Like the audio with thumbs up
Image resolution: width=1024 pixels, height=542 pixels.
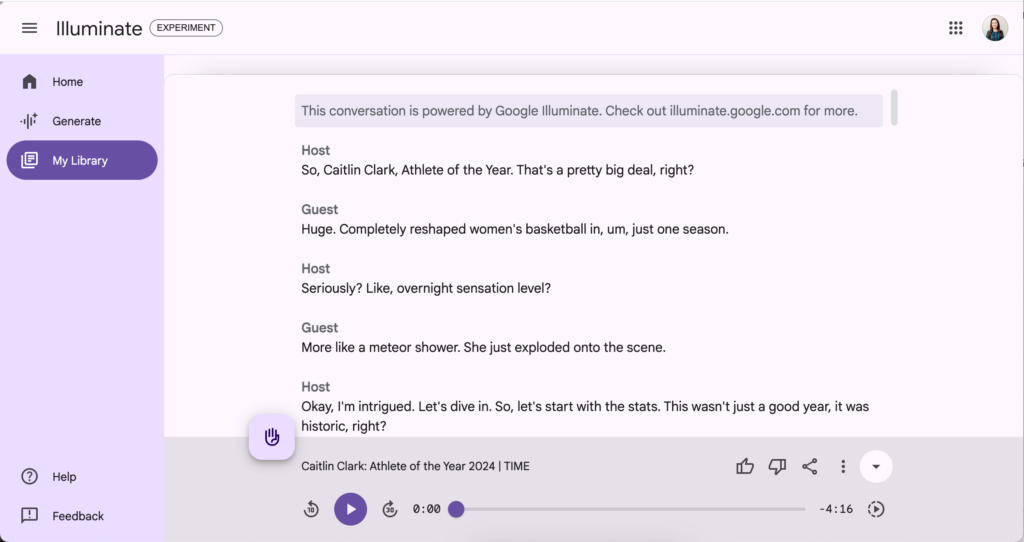744,466
